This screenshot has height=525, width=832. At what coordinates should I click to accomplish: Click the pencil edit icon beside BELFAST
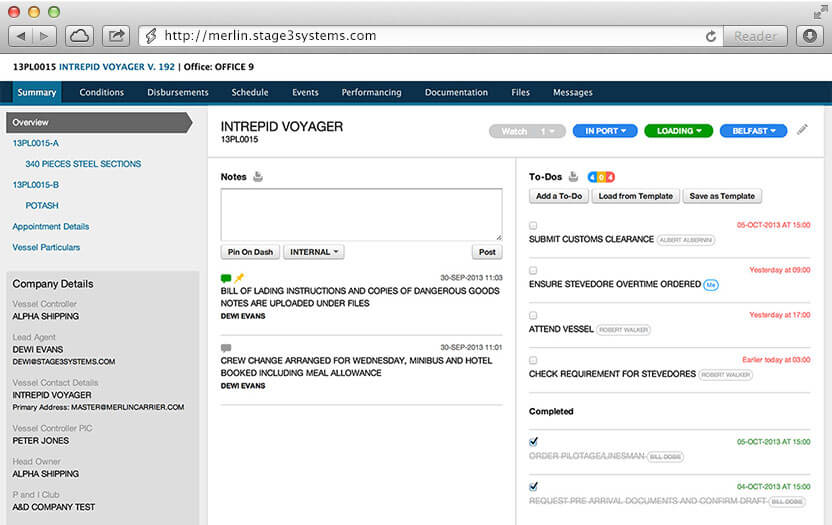[802, 130]
